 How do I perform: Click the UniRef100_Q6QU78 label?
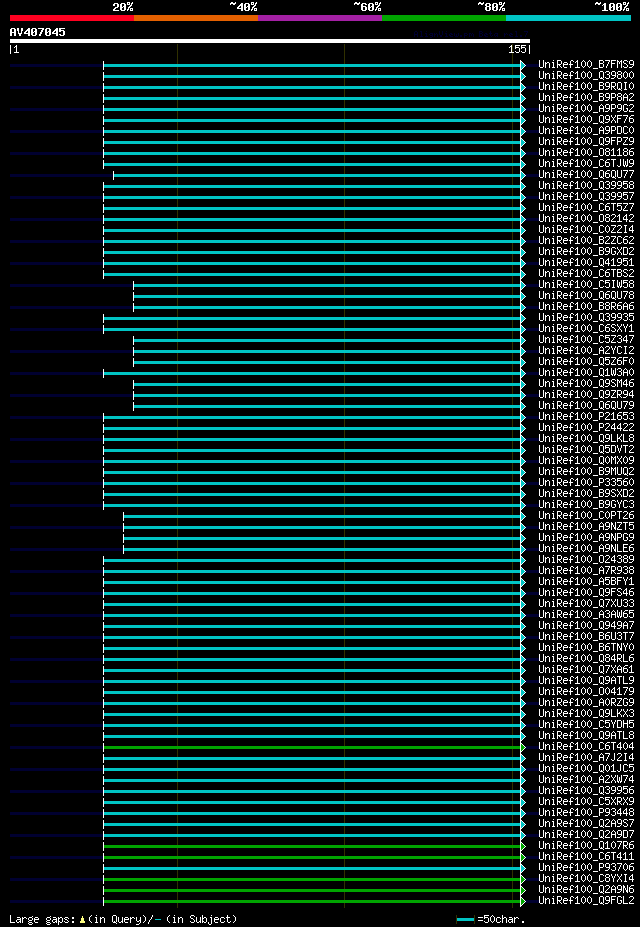[586, 296]
